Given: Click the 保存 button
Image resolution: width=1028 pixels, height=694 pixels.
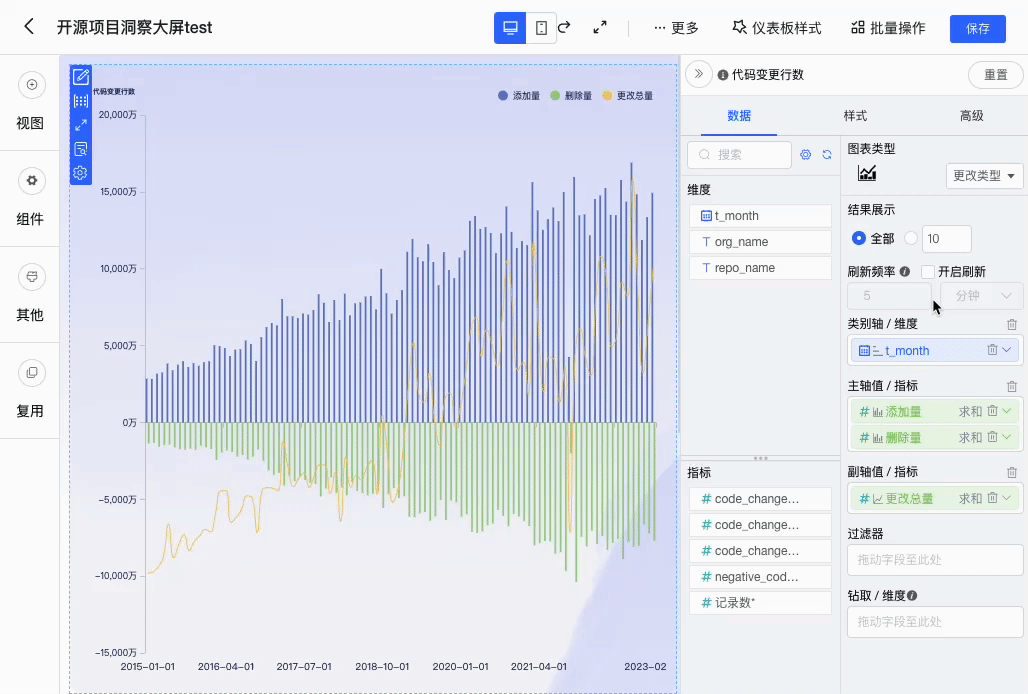Looking at the screenshot, I should pyautogui.click(x=978, y=29).
